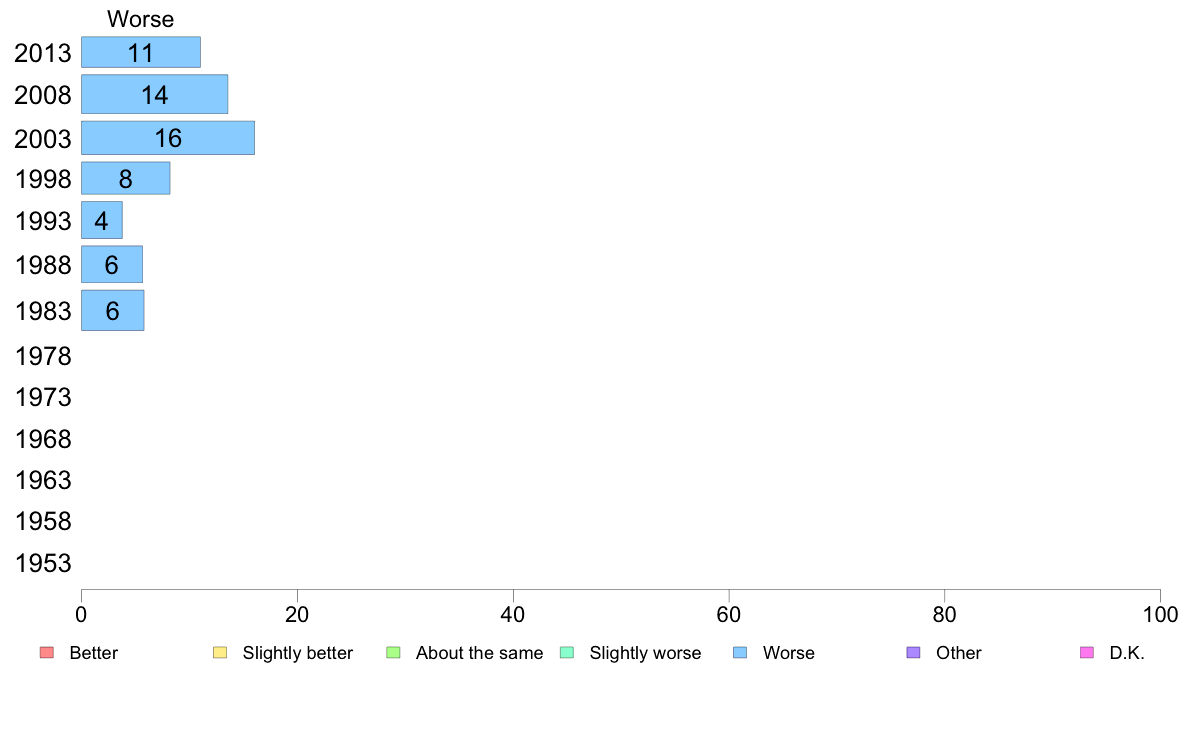Click the 40 tick on the x-axis

point(513,614)
